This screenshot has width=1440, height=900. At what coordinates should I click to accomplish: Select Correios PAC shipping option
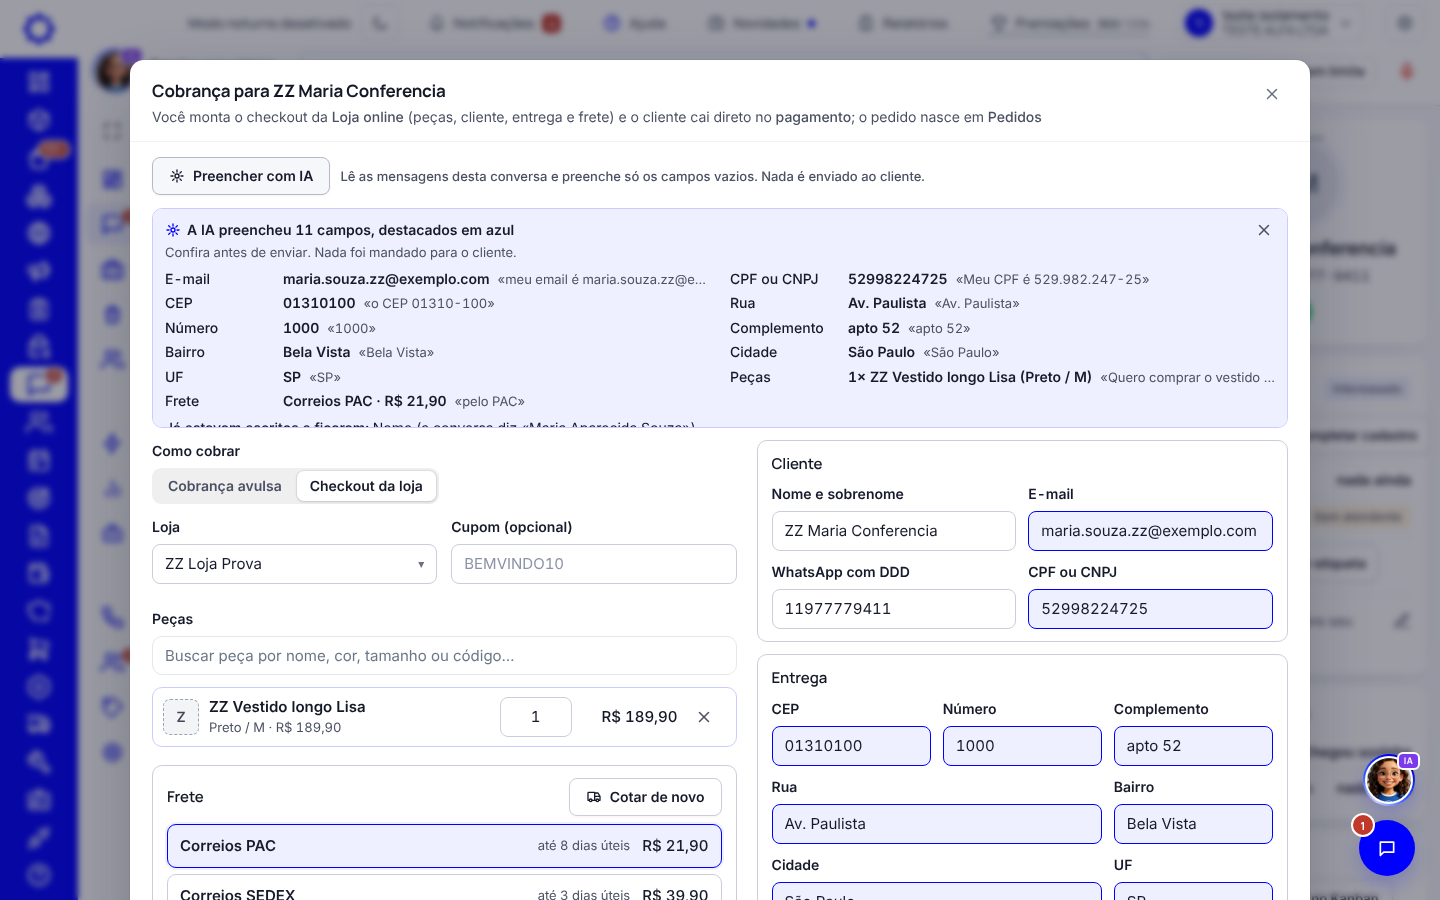point(444,846)
